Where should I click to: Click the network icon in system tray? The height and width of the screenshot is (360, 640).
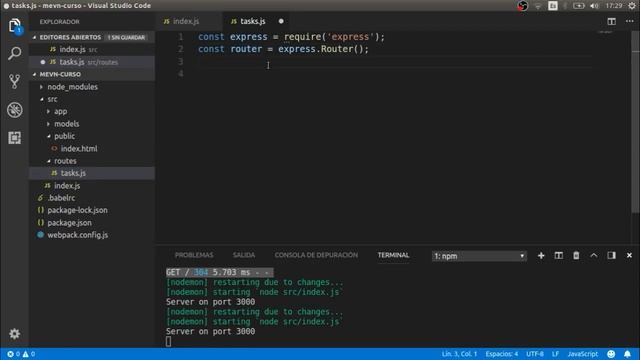tap(538, 6)
